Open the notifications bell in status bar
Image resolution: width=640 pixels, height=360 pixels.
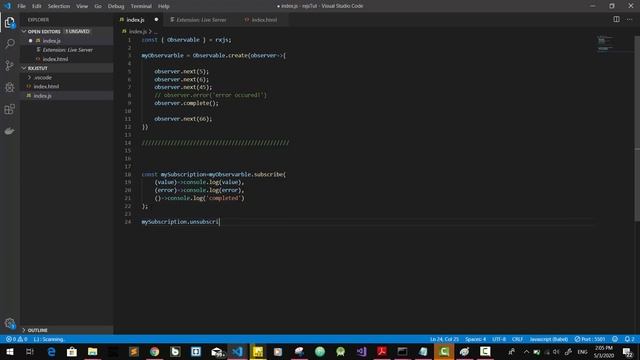point(629,339)
